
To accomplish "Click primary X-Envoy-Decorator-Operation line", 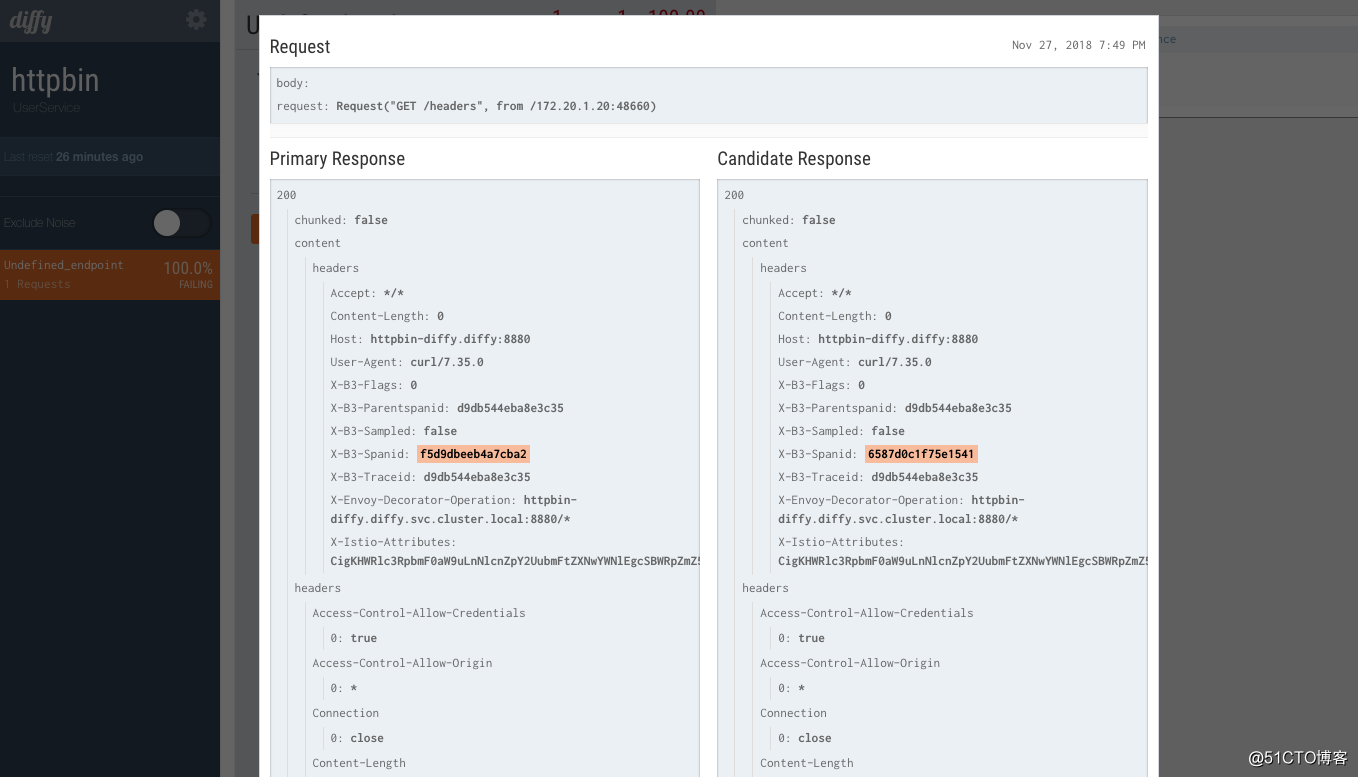I will click(454, 509).
